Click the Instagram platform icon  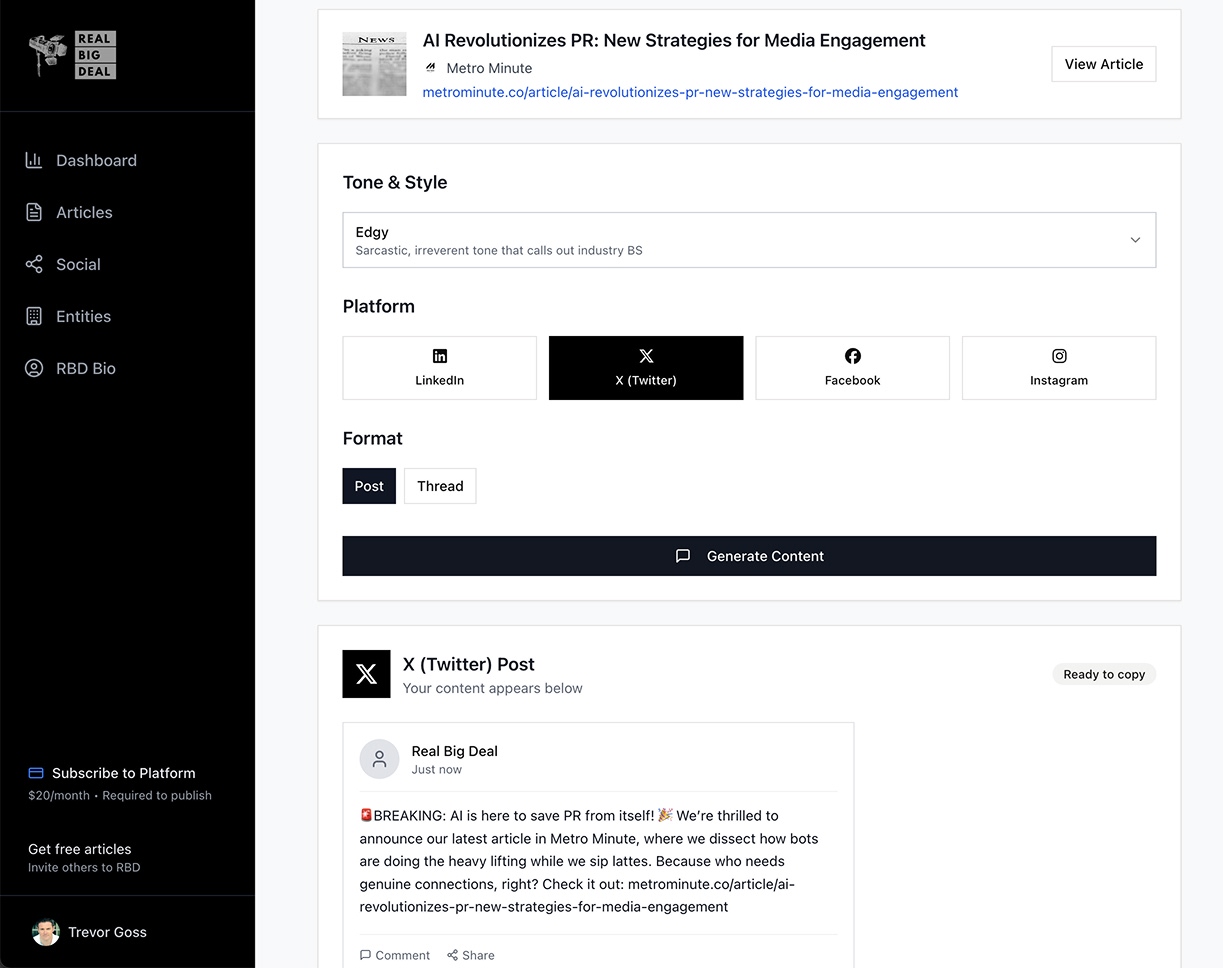pos(1058,356)
